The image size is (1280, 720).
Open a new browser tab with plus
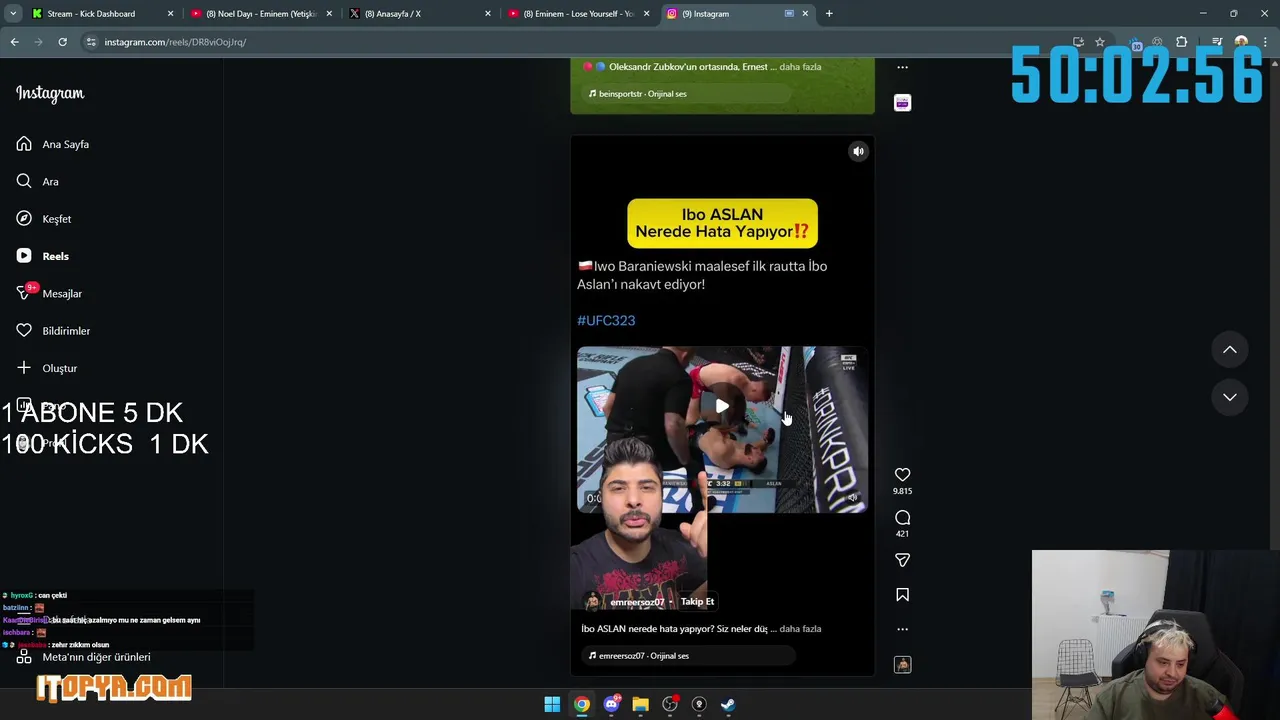point(829,14)
